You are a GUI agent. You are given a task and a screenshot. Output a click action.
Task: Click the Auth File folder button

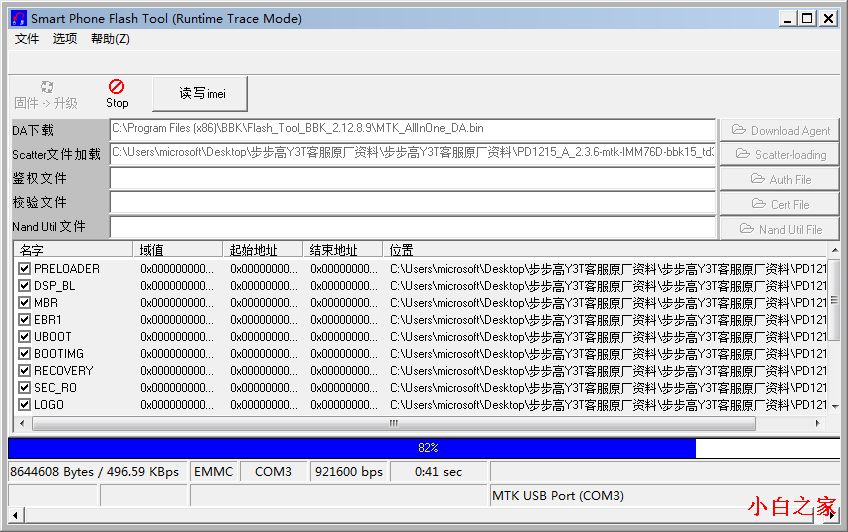pos(779,179)
